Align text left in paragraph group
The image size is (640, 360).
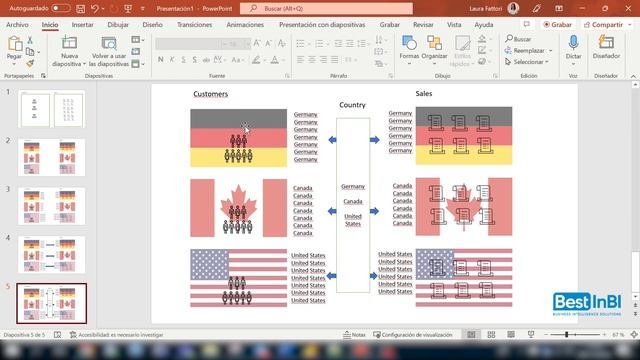pyautogui.click(x=300, y=60)
